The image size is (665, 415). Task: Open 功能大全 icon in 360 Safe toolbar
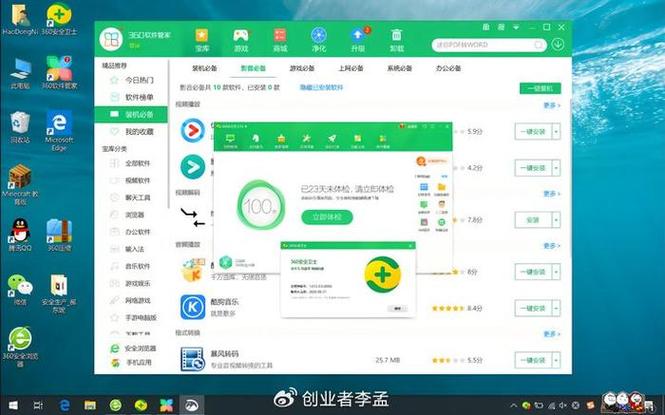click(358, 141)
